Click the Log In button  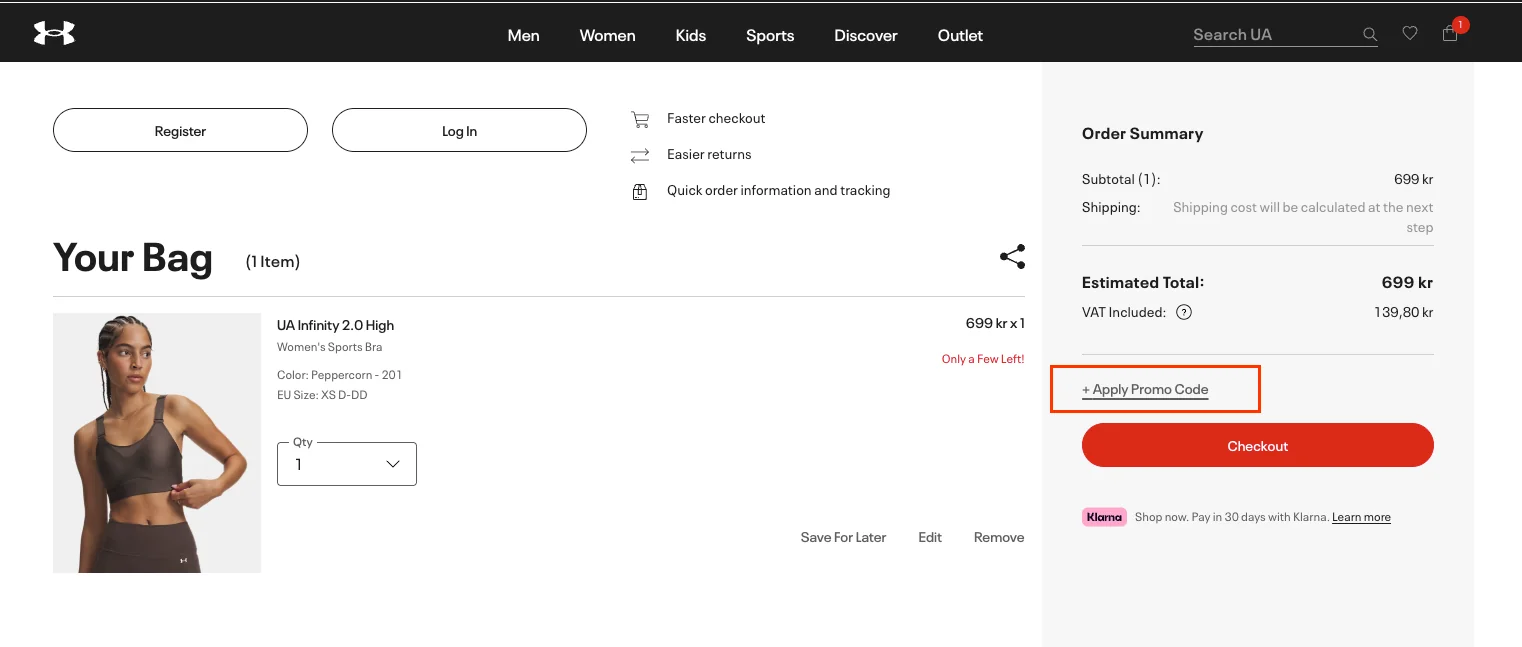click(459, 130)
